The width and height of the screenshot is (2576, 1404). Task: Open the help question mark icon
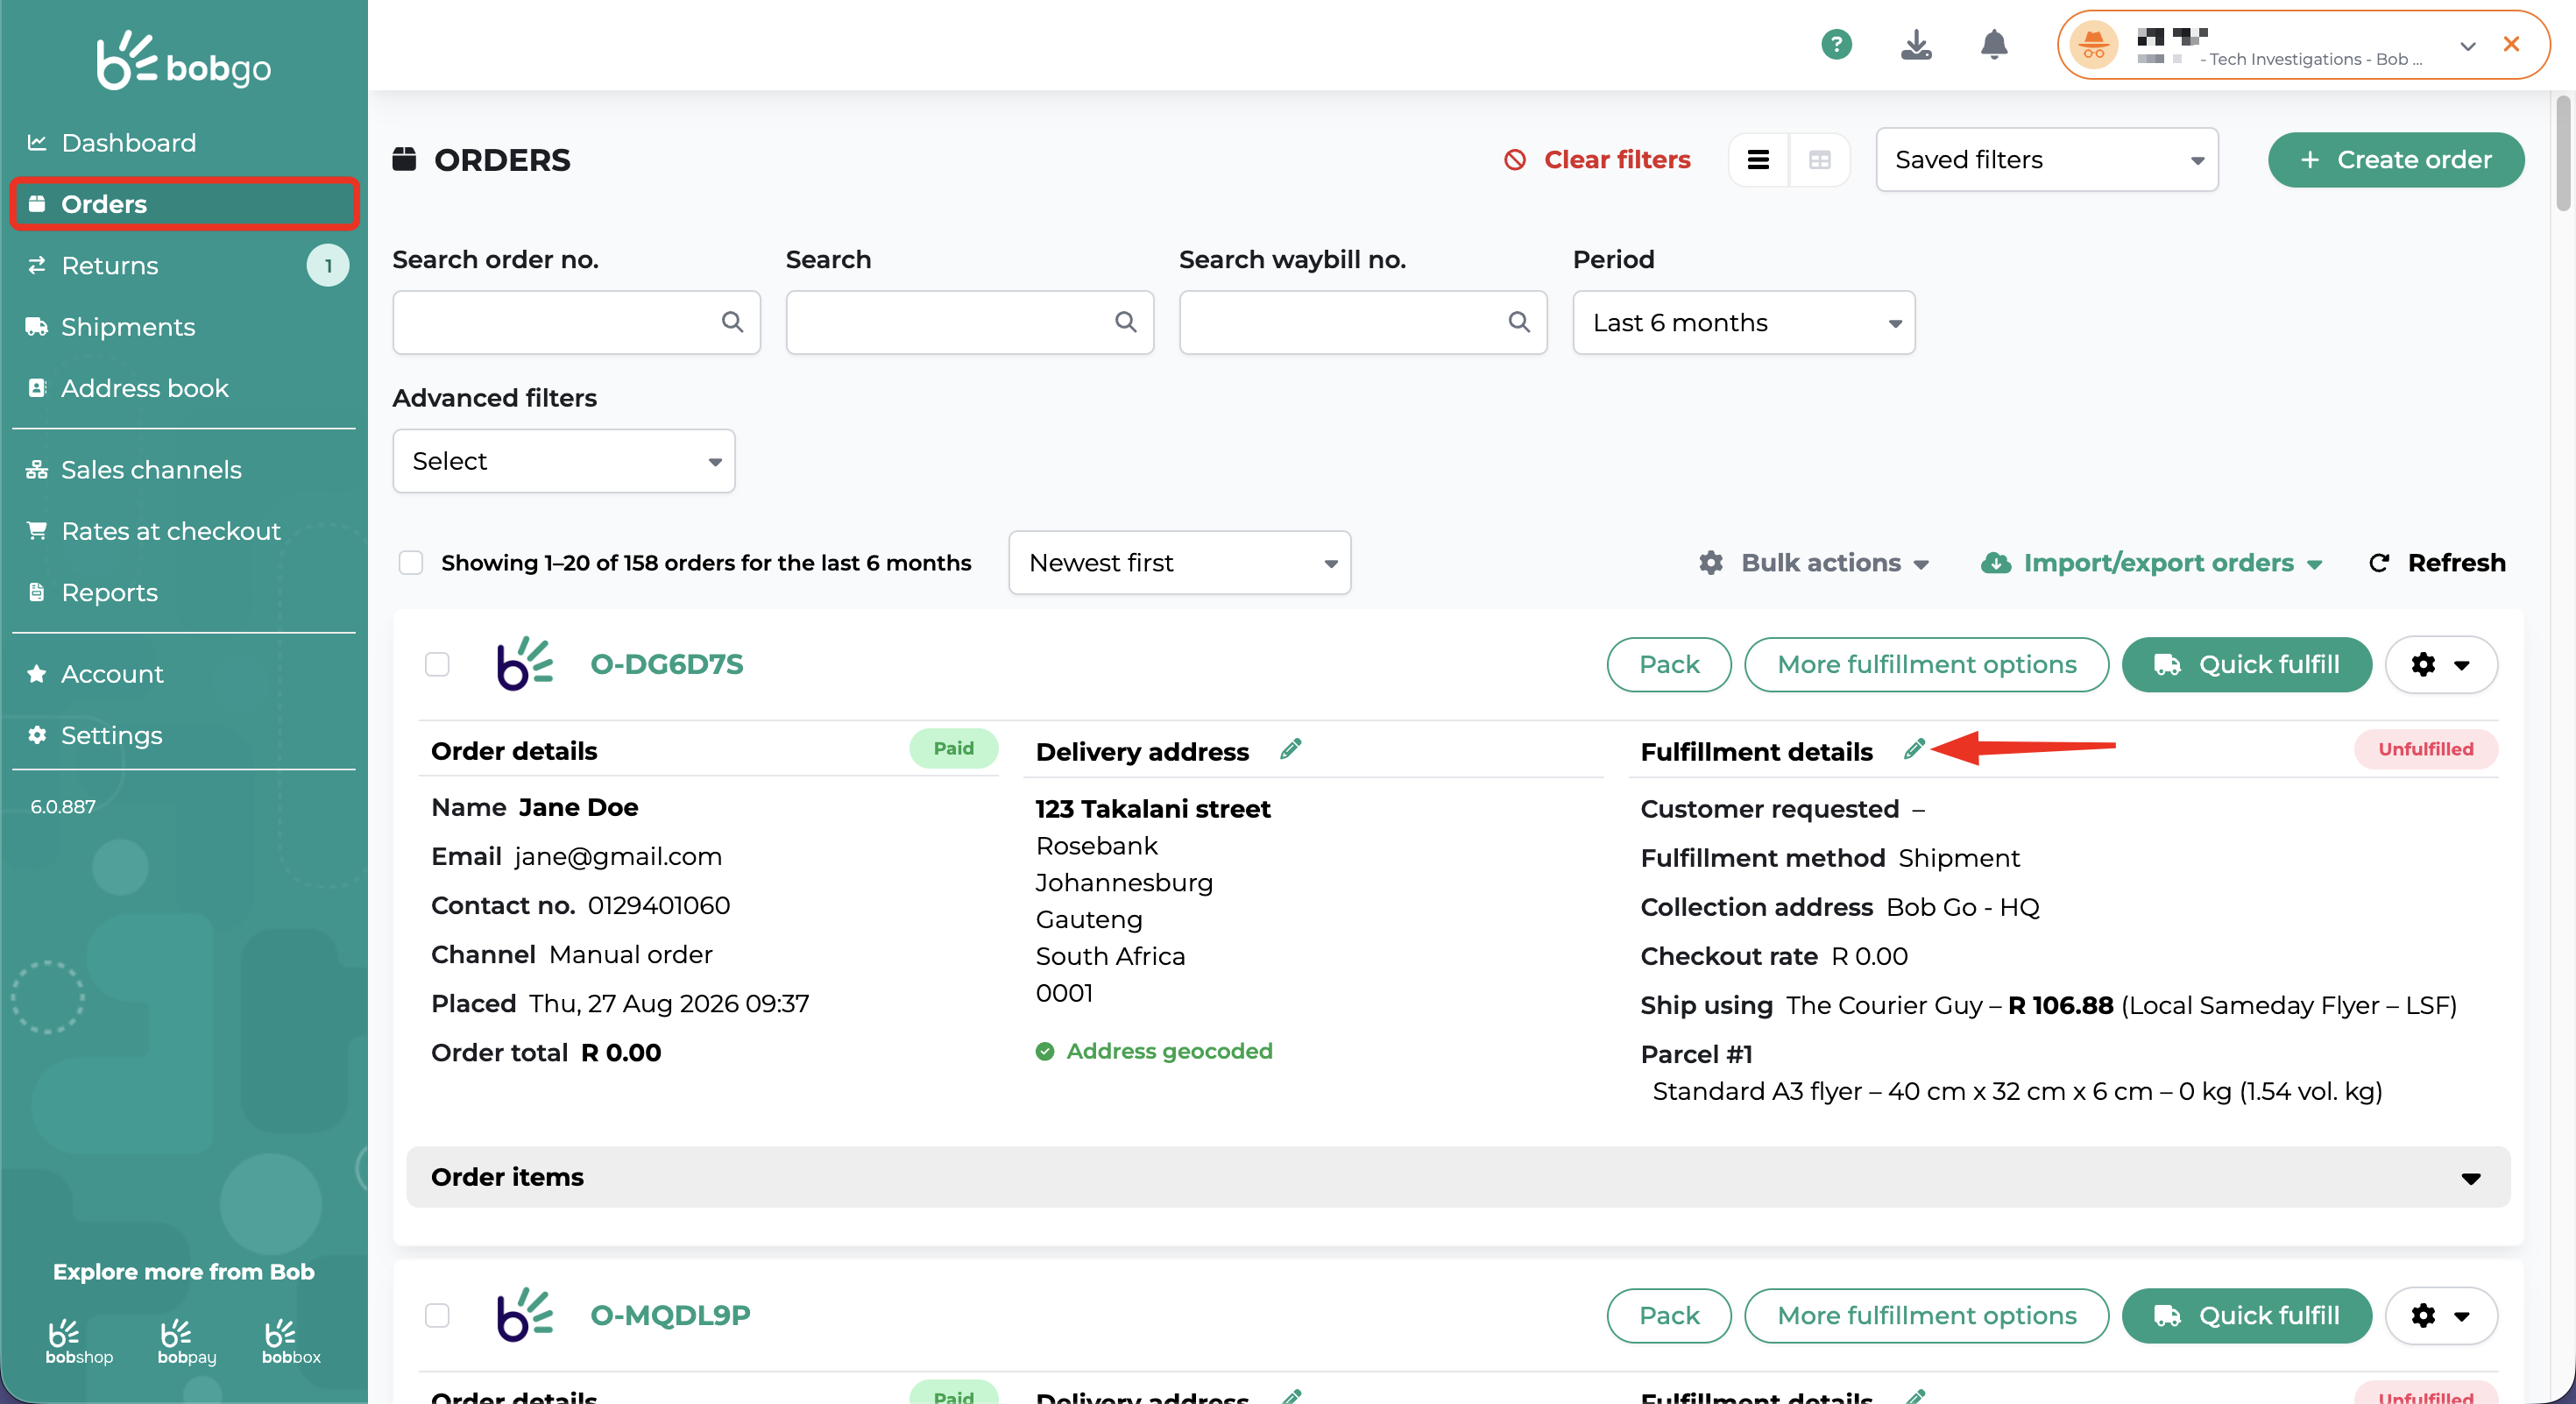[1836, 44]
